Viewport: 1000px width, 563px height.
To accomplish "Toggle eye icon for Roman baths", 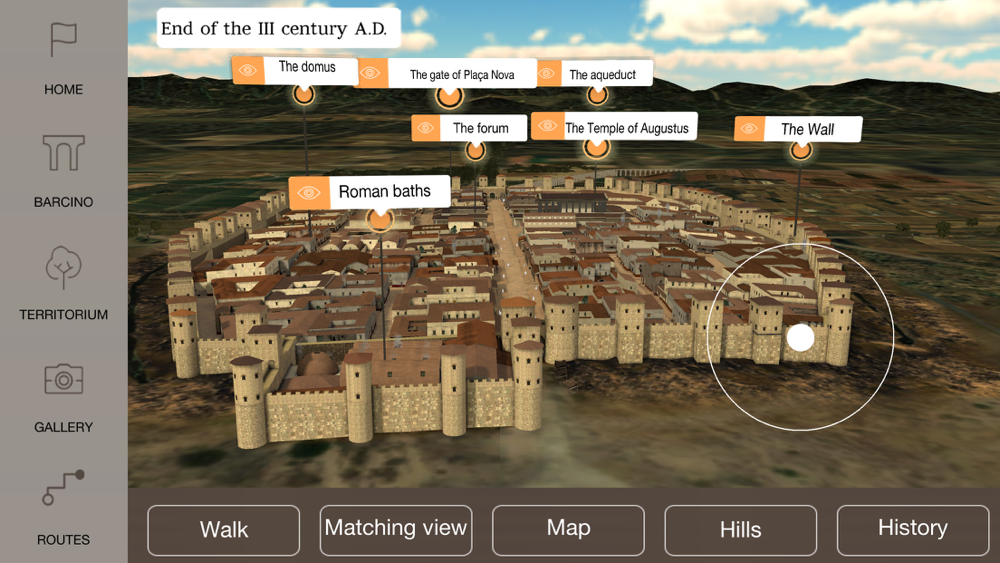I will (x=309, y=193).
